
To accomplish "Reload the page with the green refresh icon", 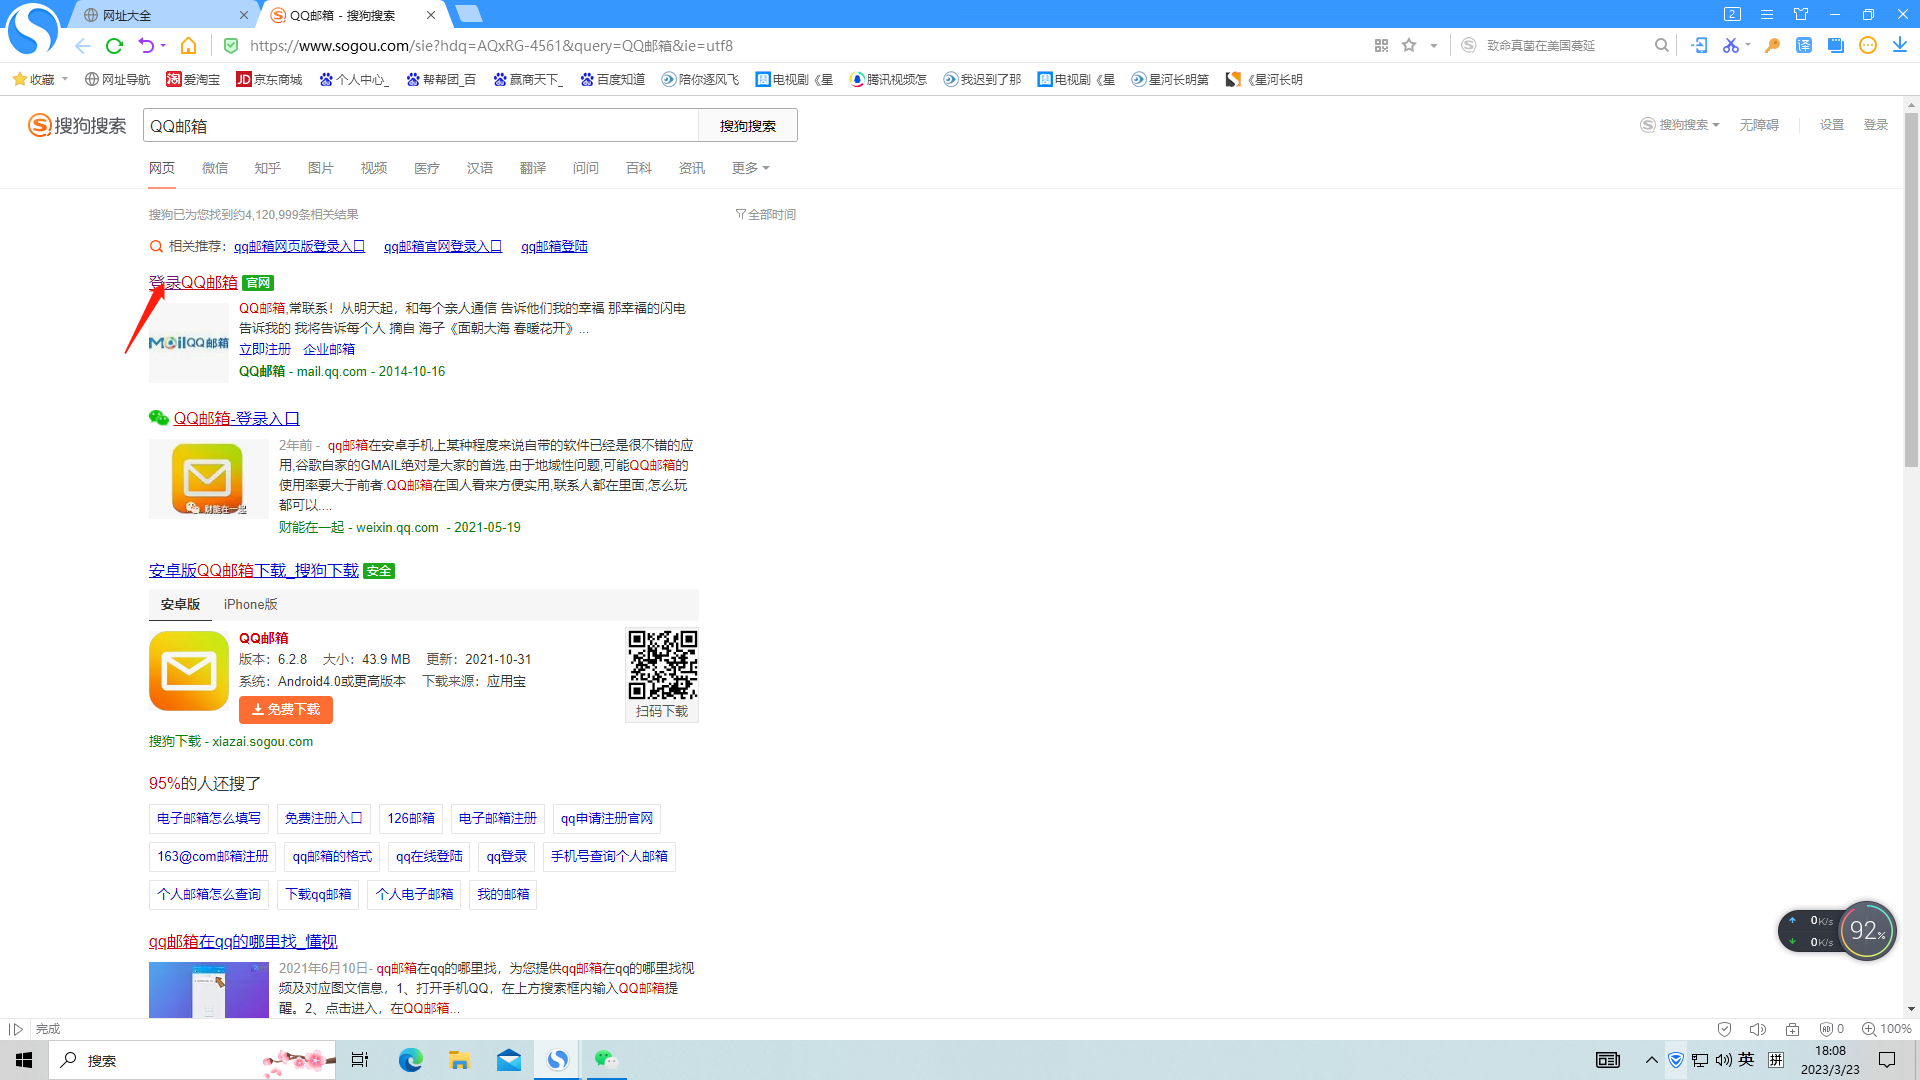I will 114,45.
